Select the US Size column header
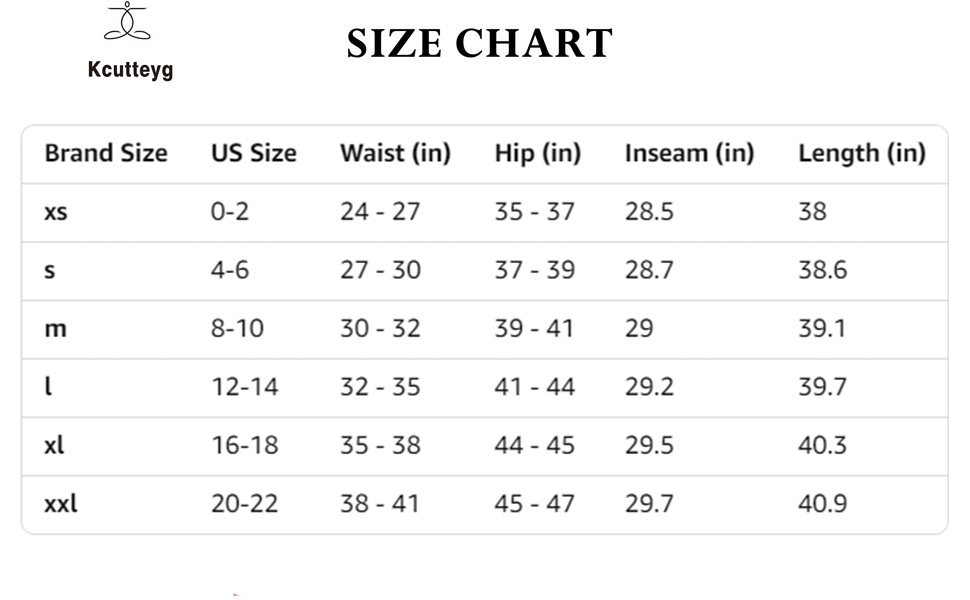This screenshot has height=600, width=970. (x=253, y=154)
